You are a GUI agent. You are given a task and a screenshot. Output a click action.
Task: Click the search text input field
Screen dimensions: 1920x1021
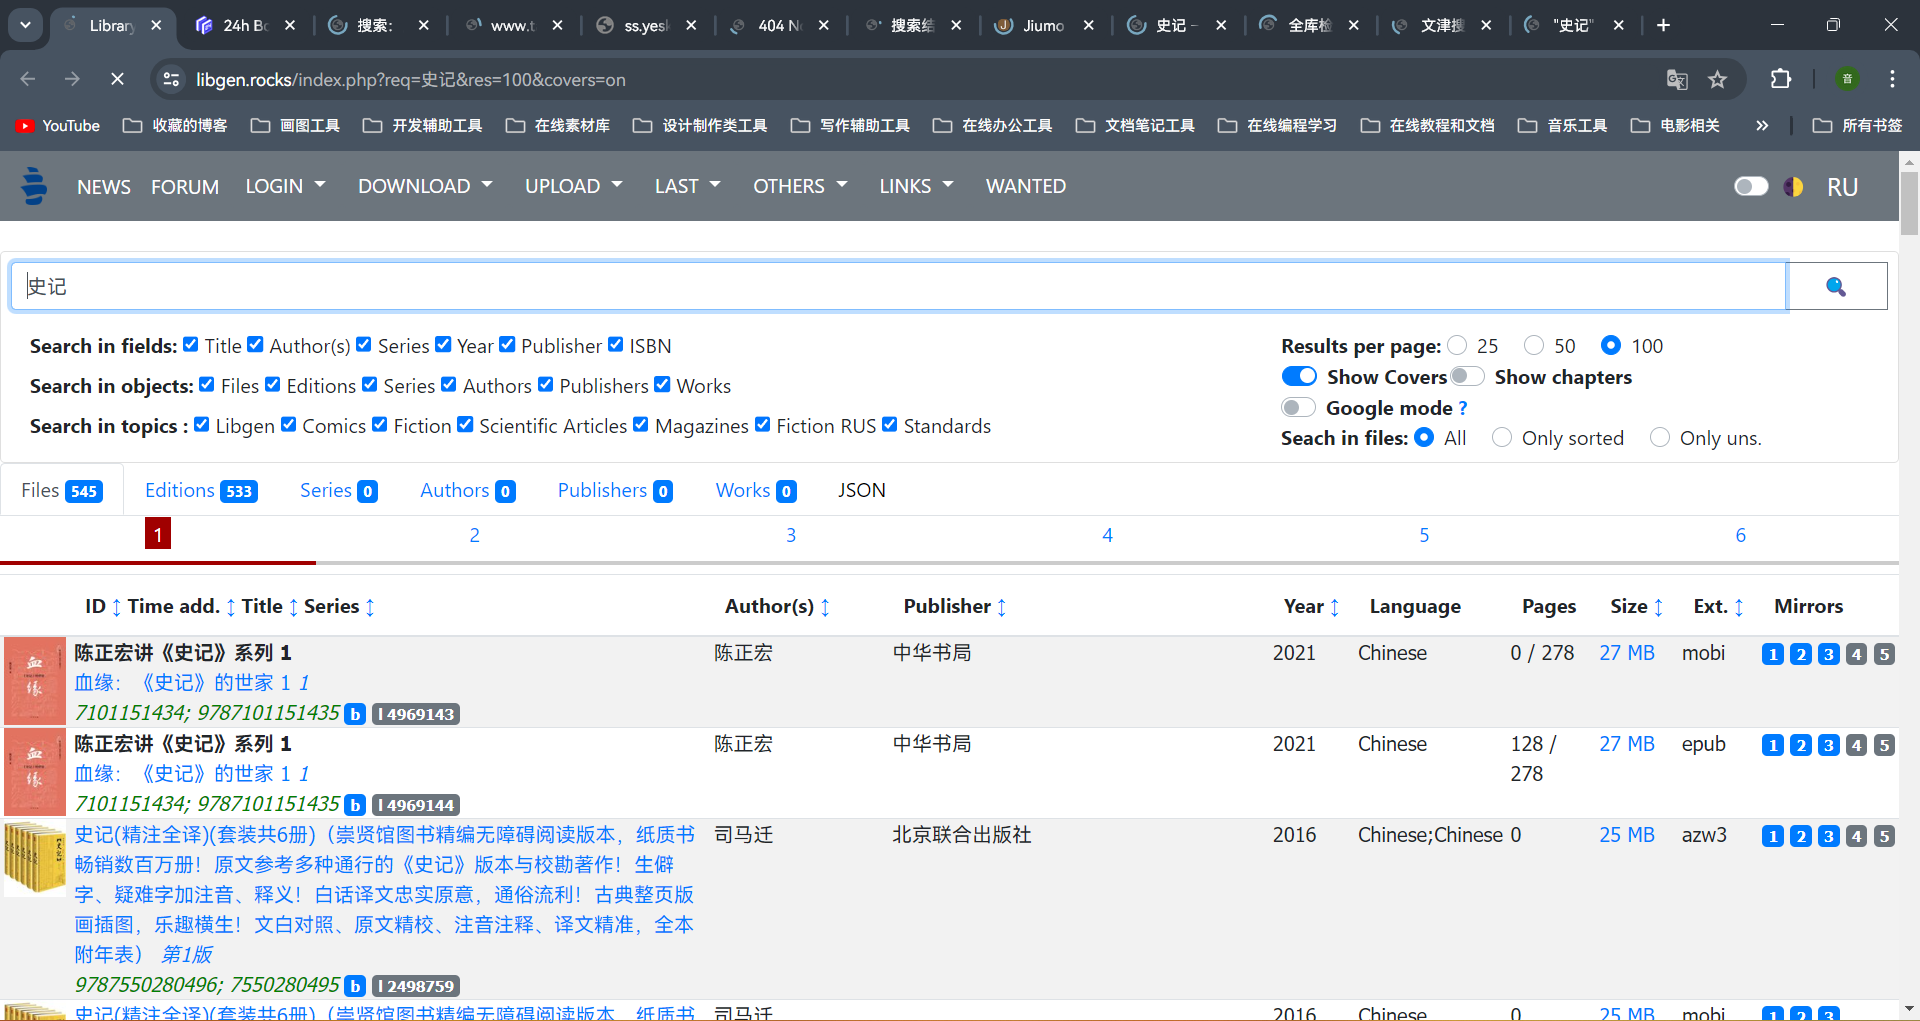[x=900, y=287]
